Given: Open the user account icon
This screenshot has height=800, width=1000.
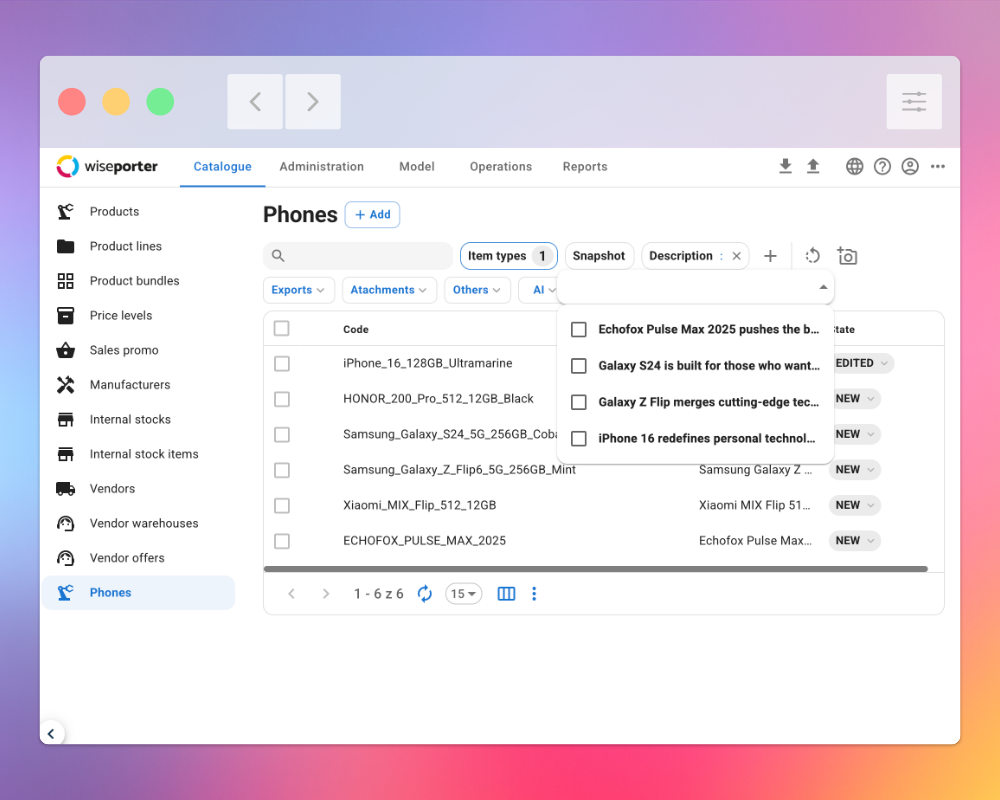Looking at the screenshot, I should pos(910,167).
